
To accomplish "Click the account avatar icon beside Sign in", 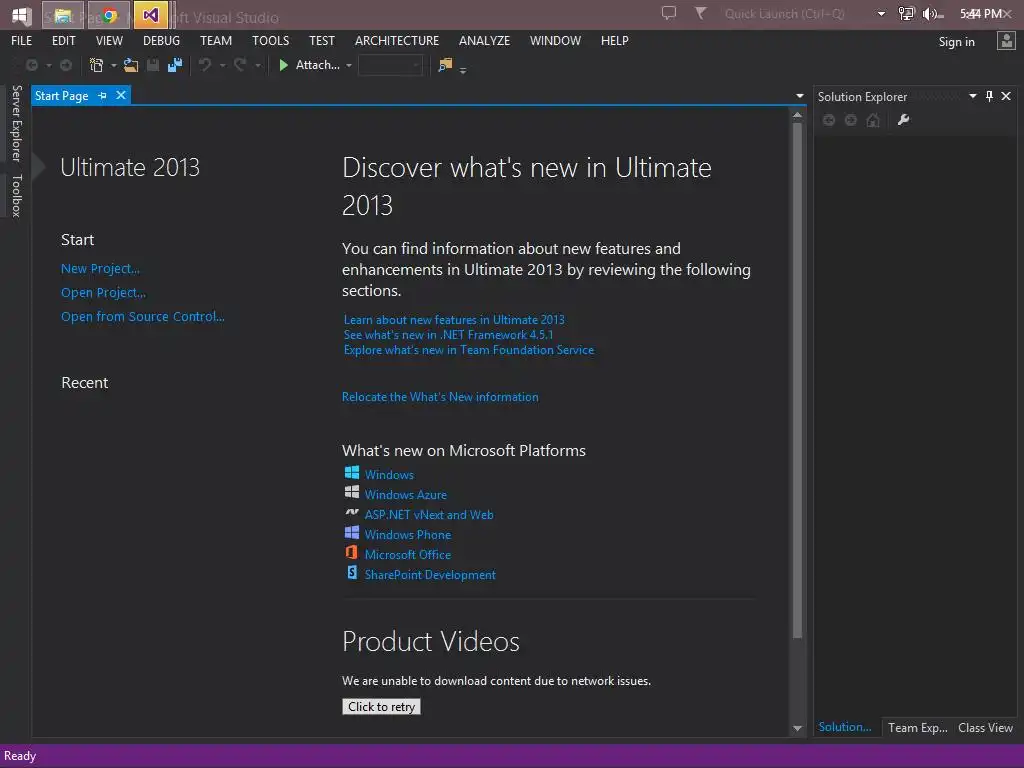I will click(1006, 41).
